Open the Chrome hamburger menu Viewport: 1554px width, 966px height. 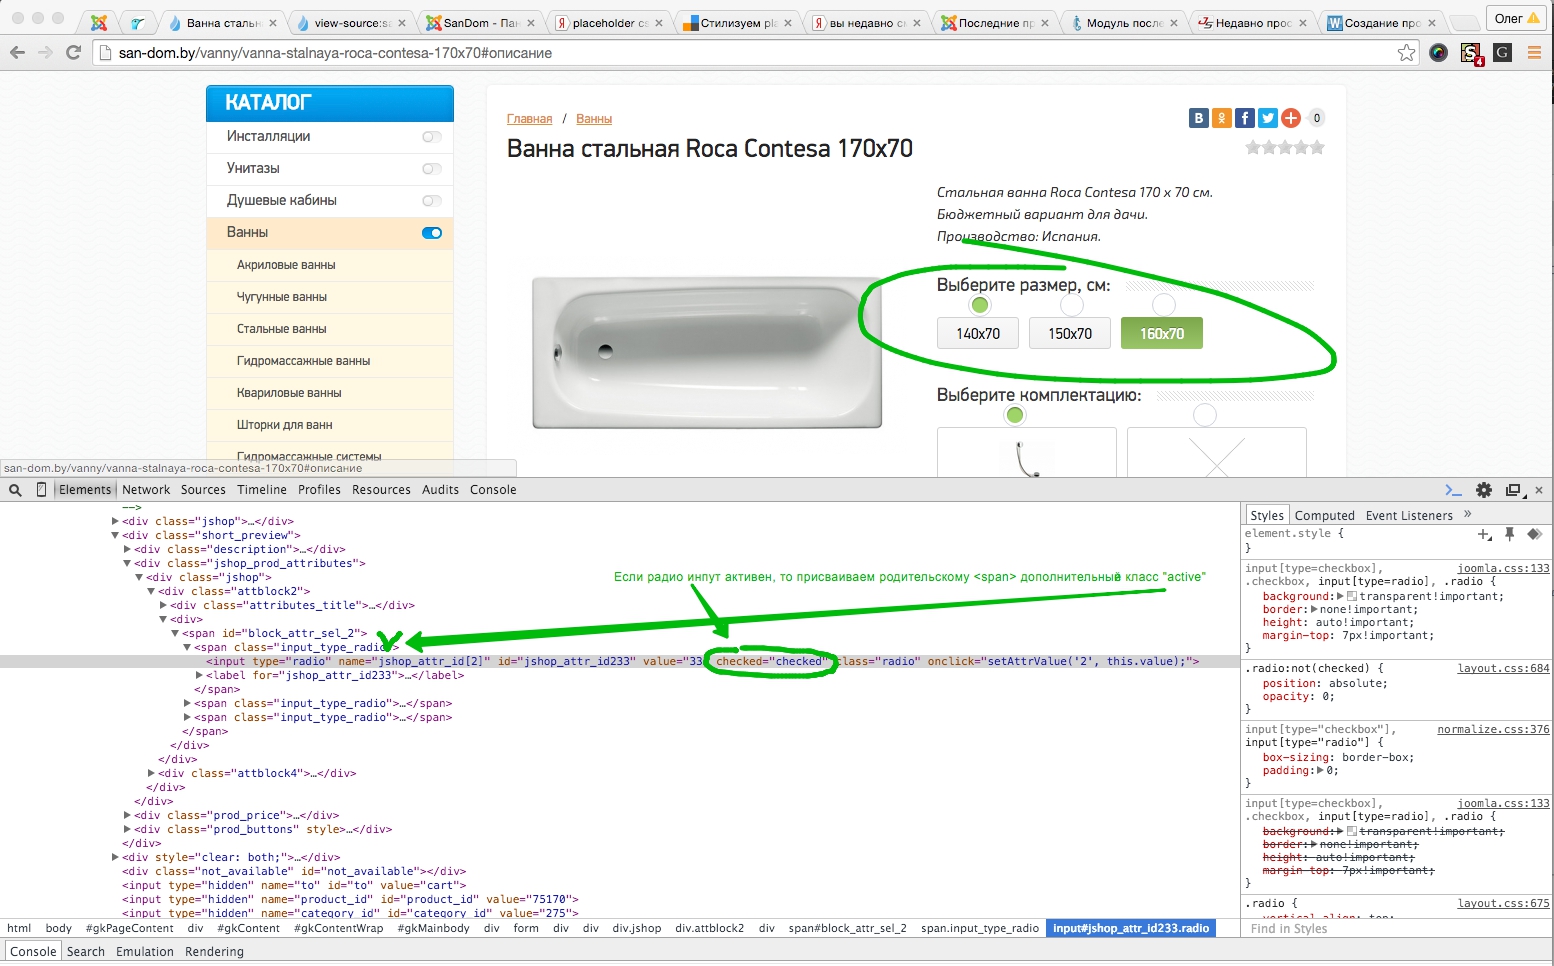(1534, 53)
